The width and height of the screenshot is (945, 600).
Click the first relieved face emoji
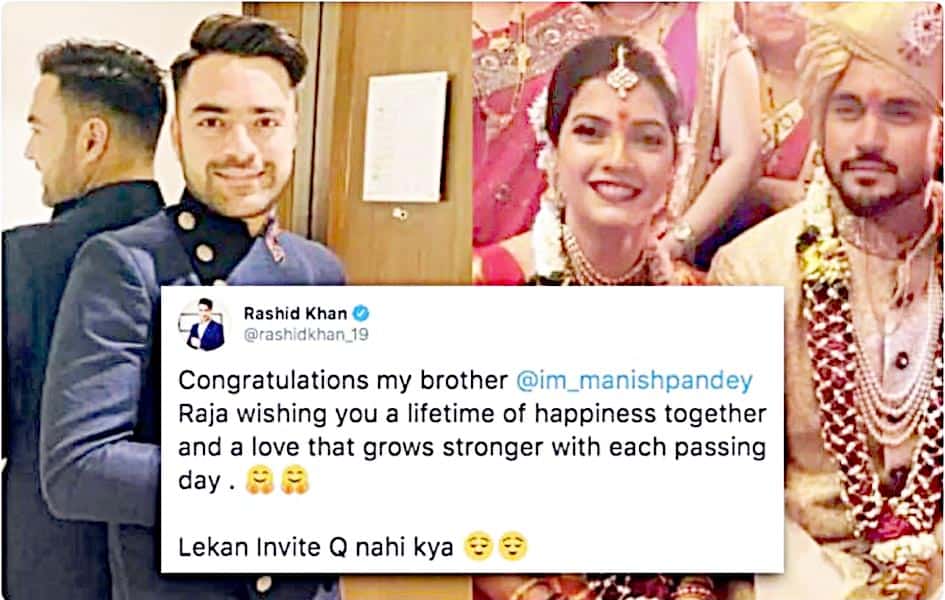(x=479, y=546)
